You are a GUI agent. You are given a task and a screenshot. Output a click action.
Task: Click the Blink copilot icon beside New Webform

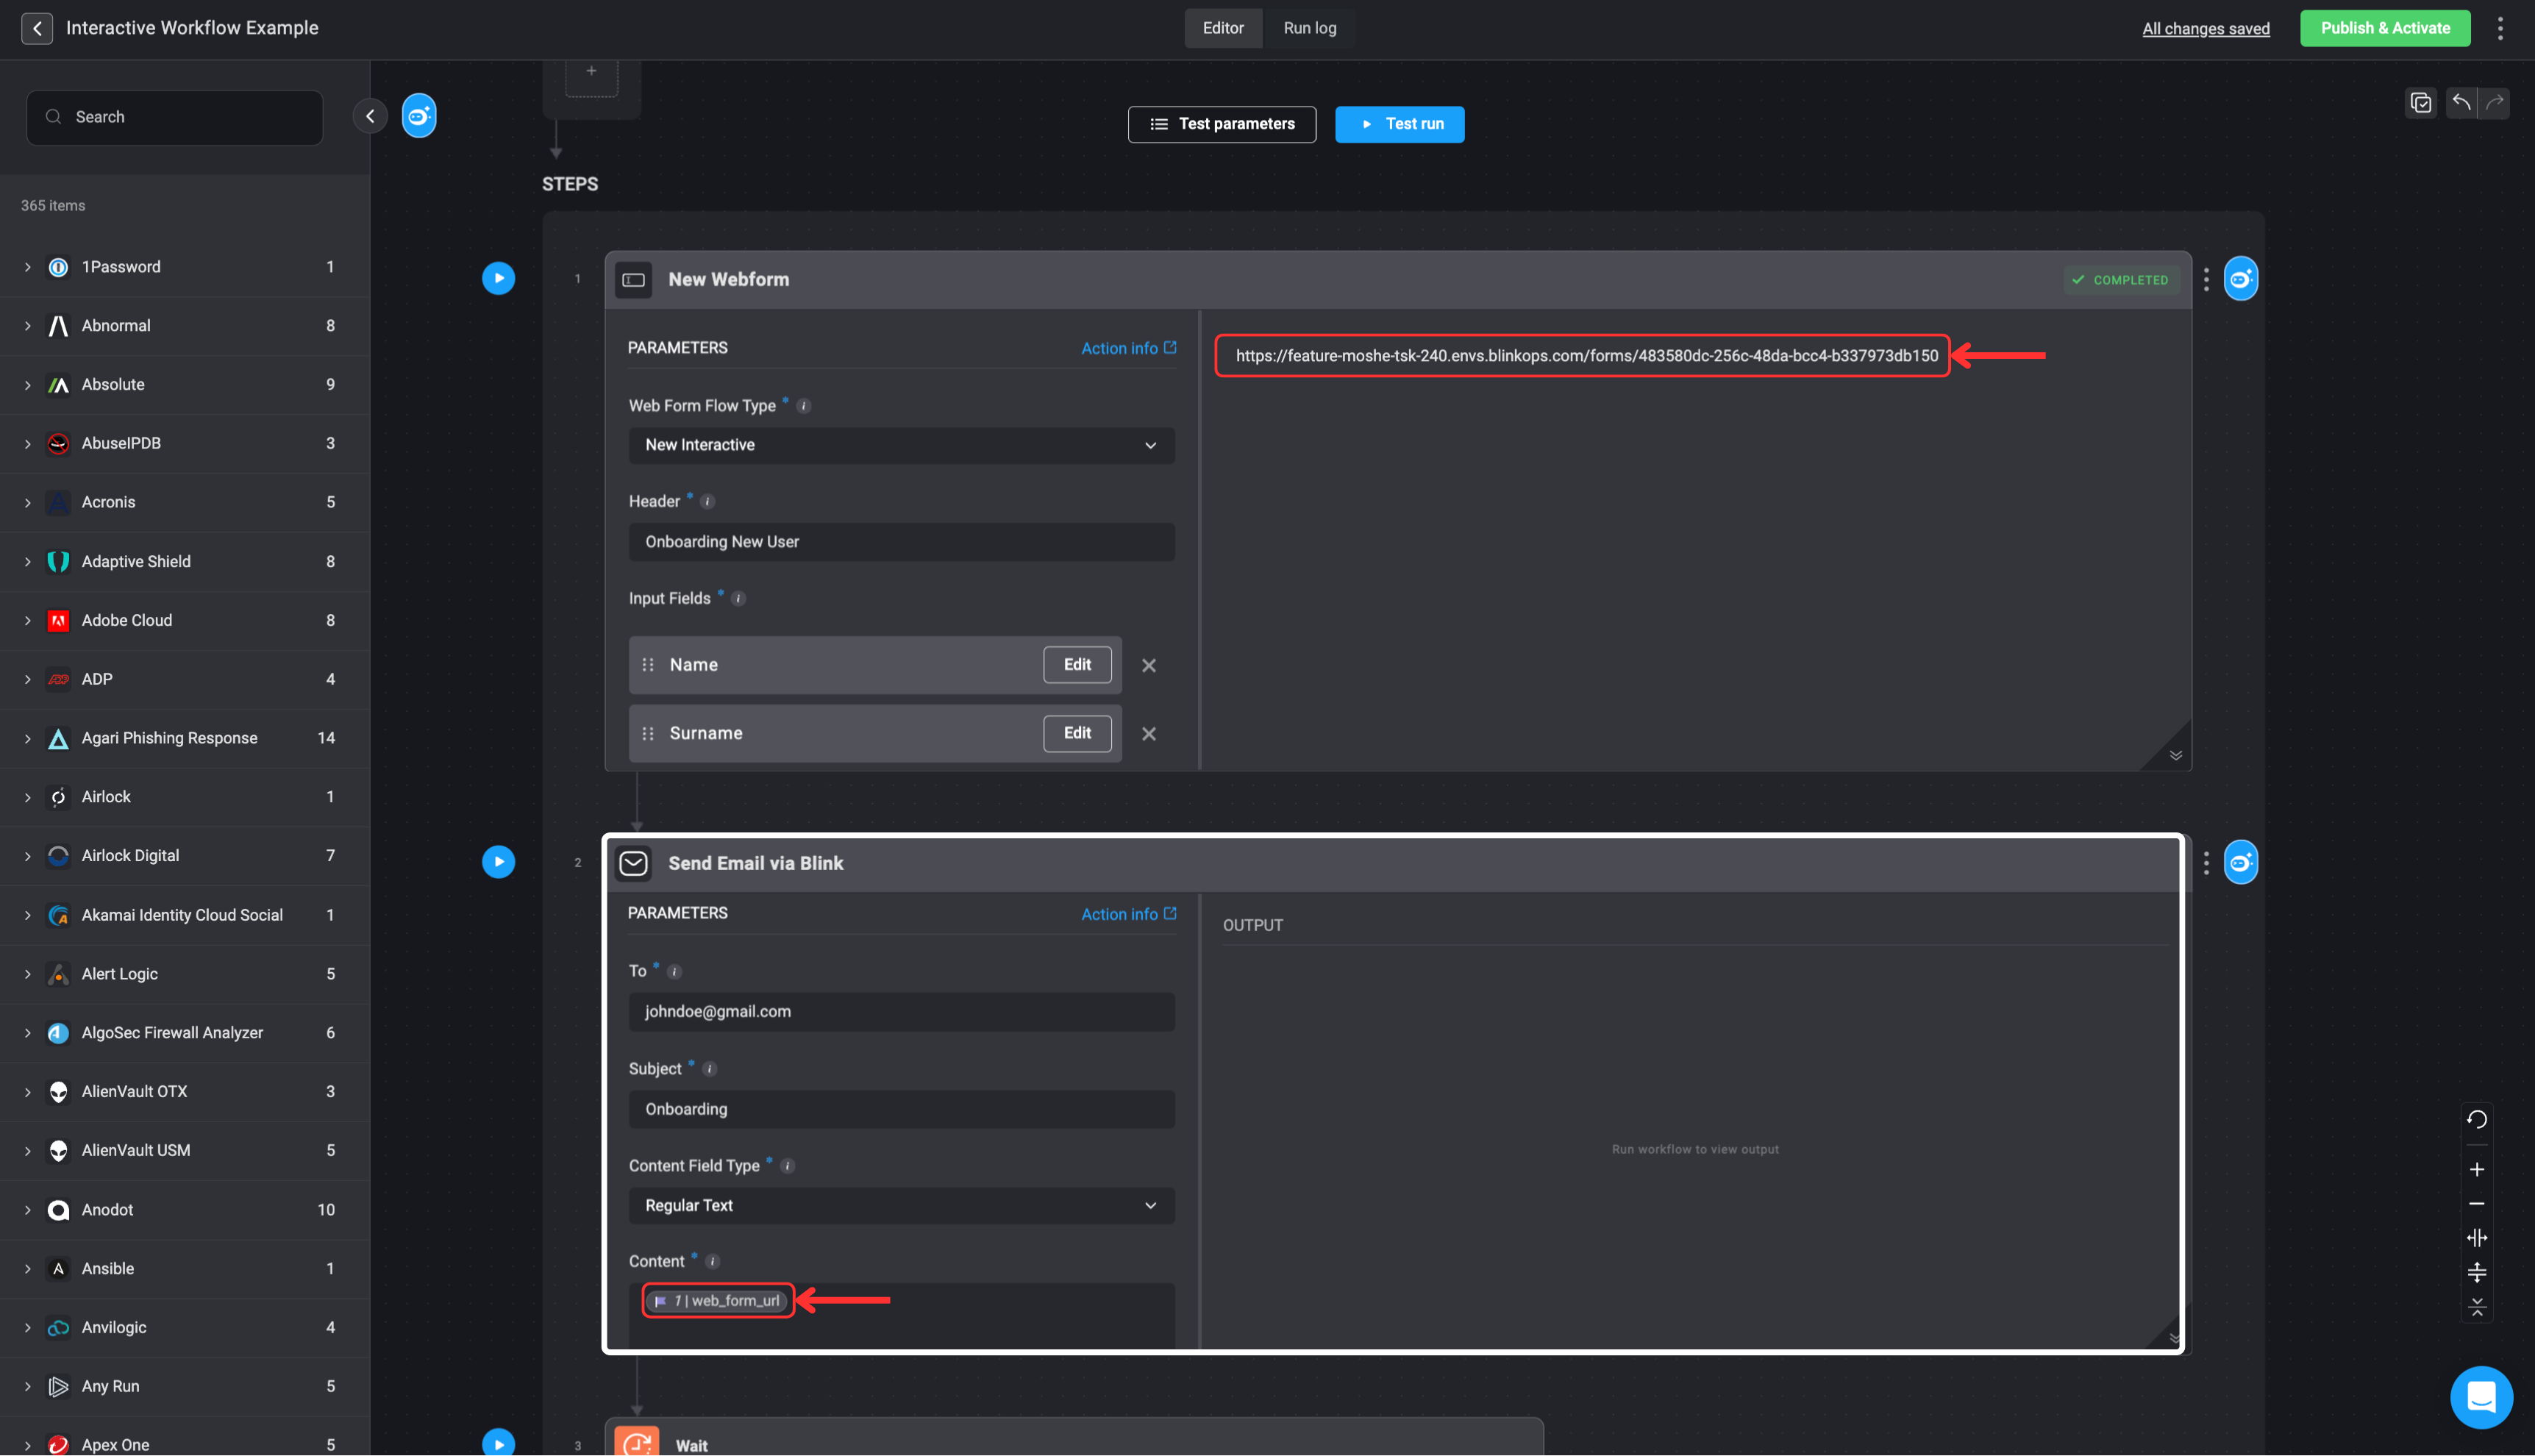point(2240,279)
